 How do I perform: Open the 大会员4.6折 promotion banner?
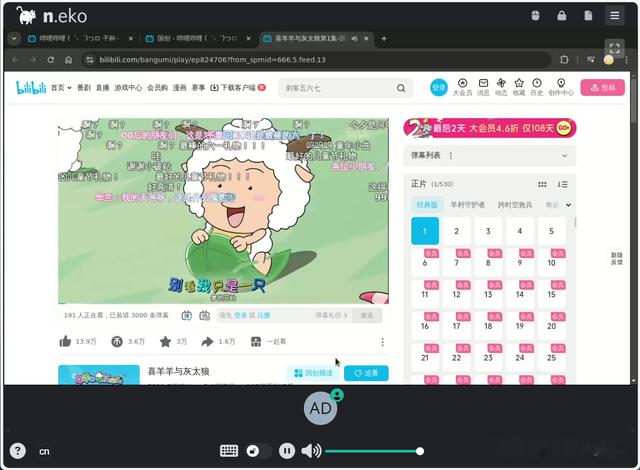(x=490, y=128)
